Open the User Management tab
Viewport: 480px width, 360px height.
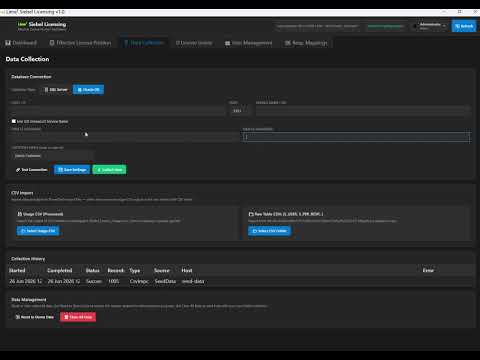pyautogui.click(x=248, y=43)
